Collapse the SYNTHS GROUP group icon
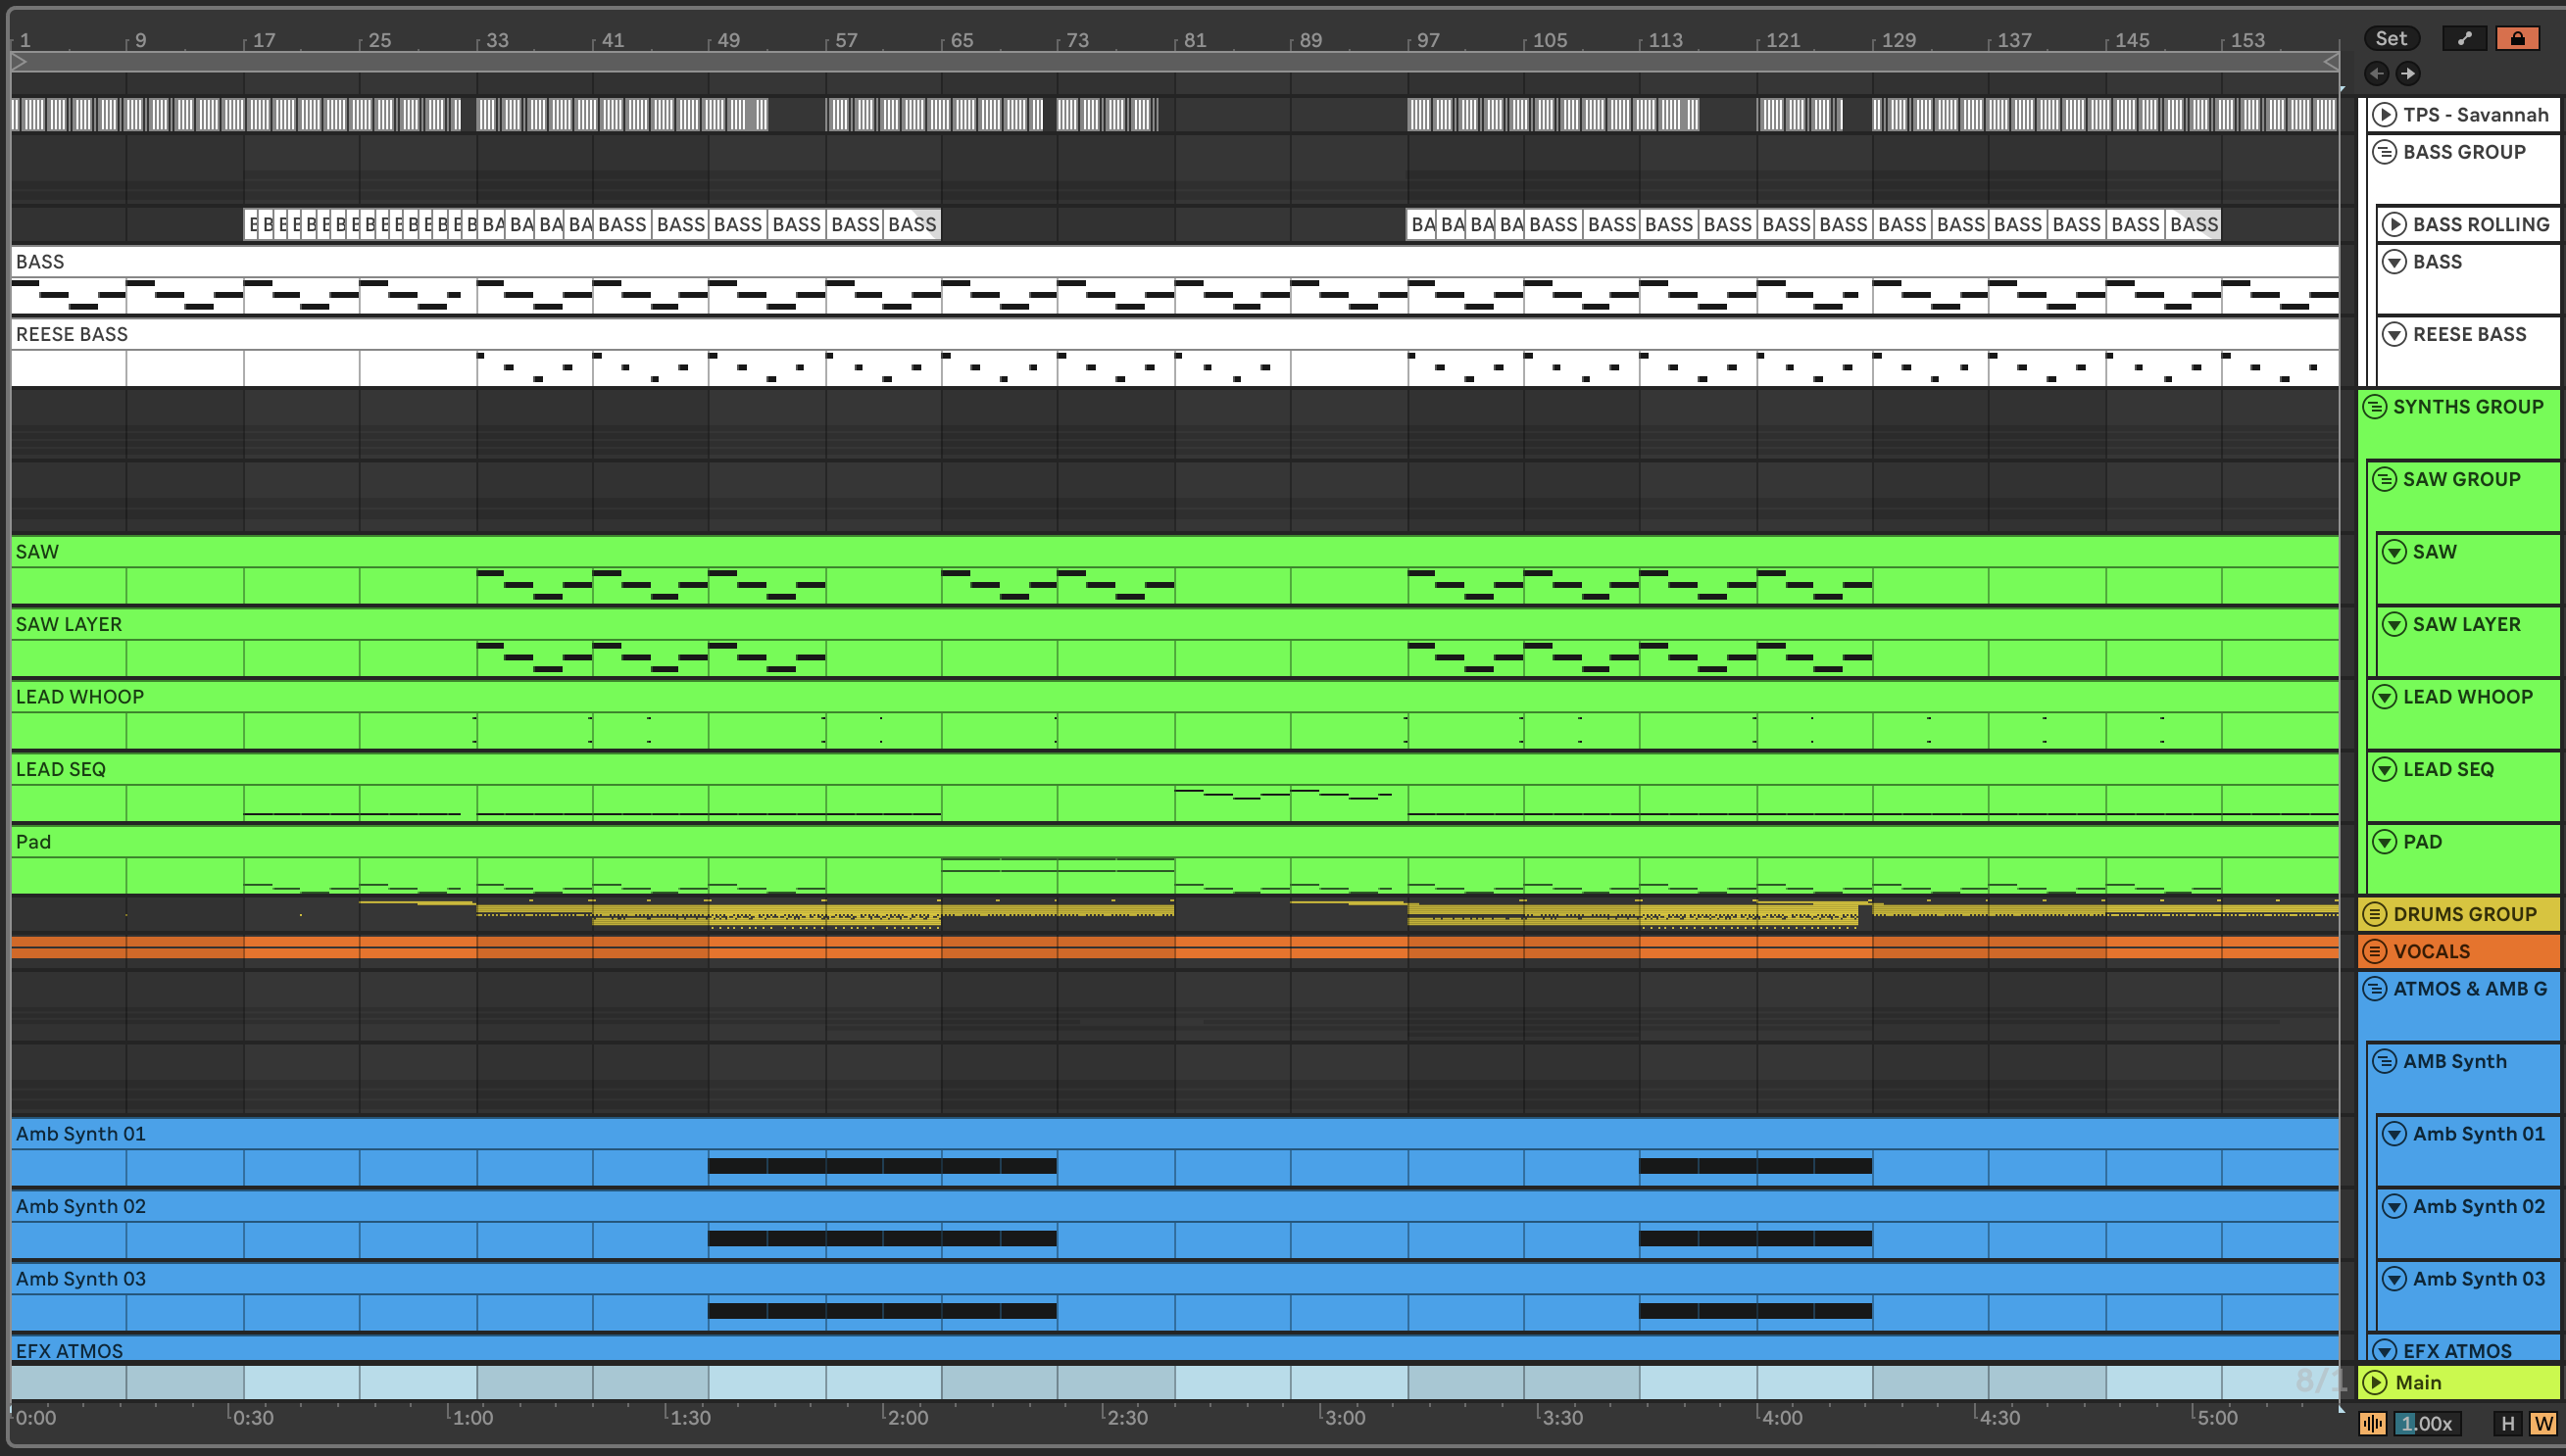Image resolution: width=2566 pixels, height=1456 pixels. [2375, 407]
